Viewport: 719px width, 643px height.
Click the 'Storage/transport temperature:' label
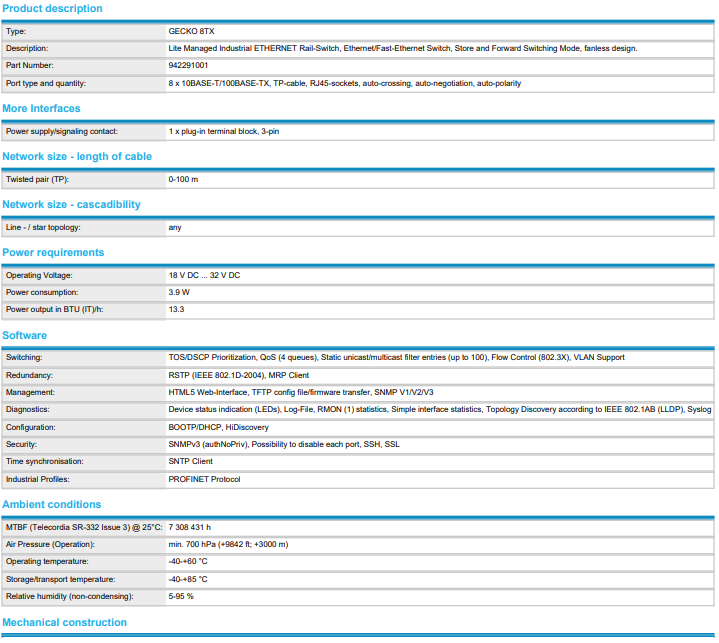(61, 580)
